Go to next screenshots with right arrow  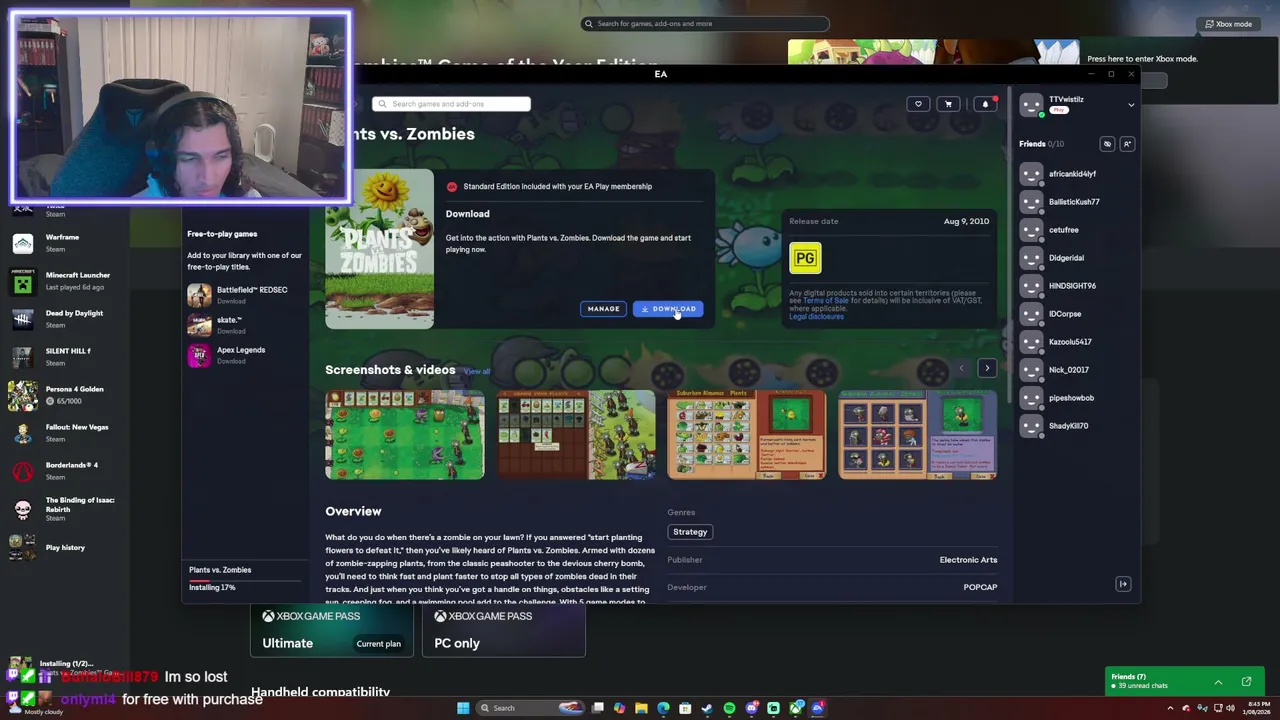tap(987, 368)
